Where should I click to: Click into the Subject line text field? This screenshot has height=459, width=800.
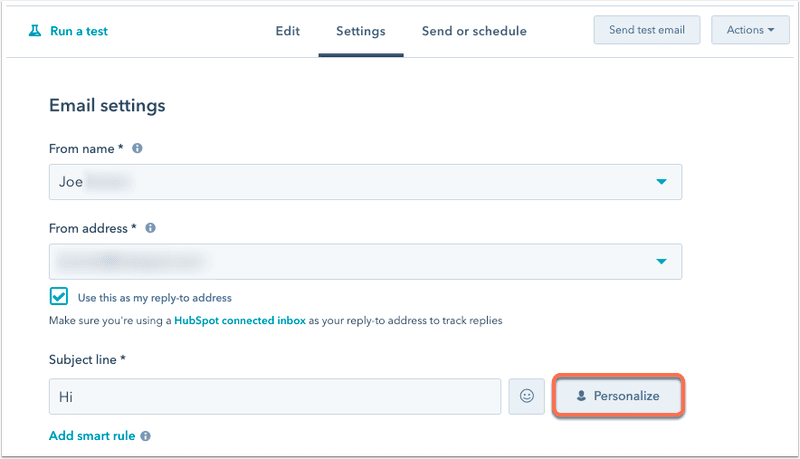275,396
